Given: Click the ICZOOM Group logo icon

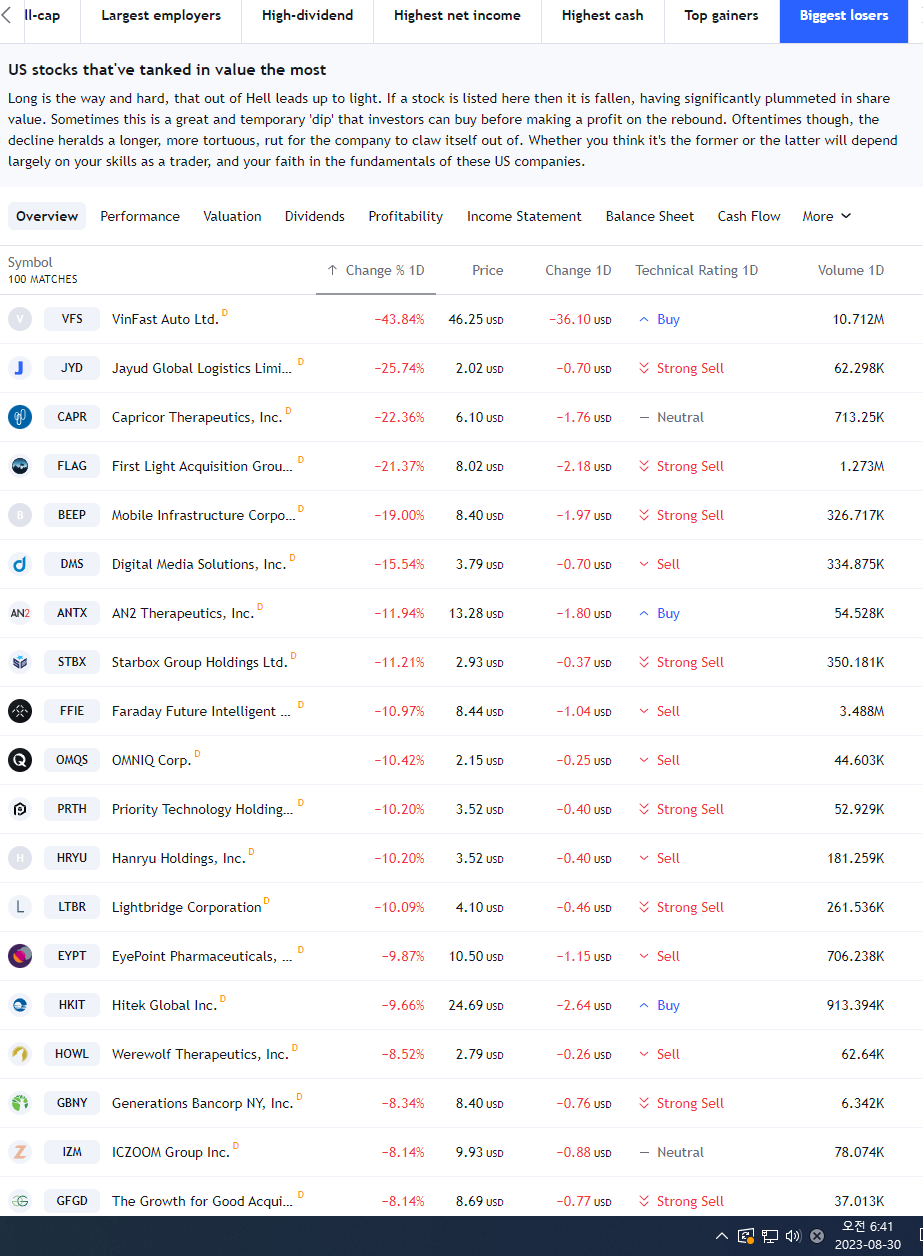Looking at the screenshot, I should tap(20, 1152).
